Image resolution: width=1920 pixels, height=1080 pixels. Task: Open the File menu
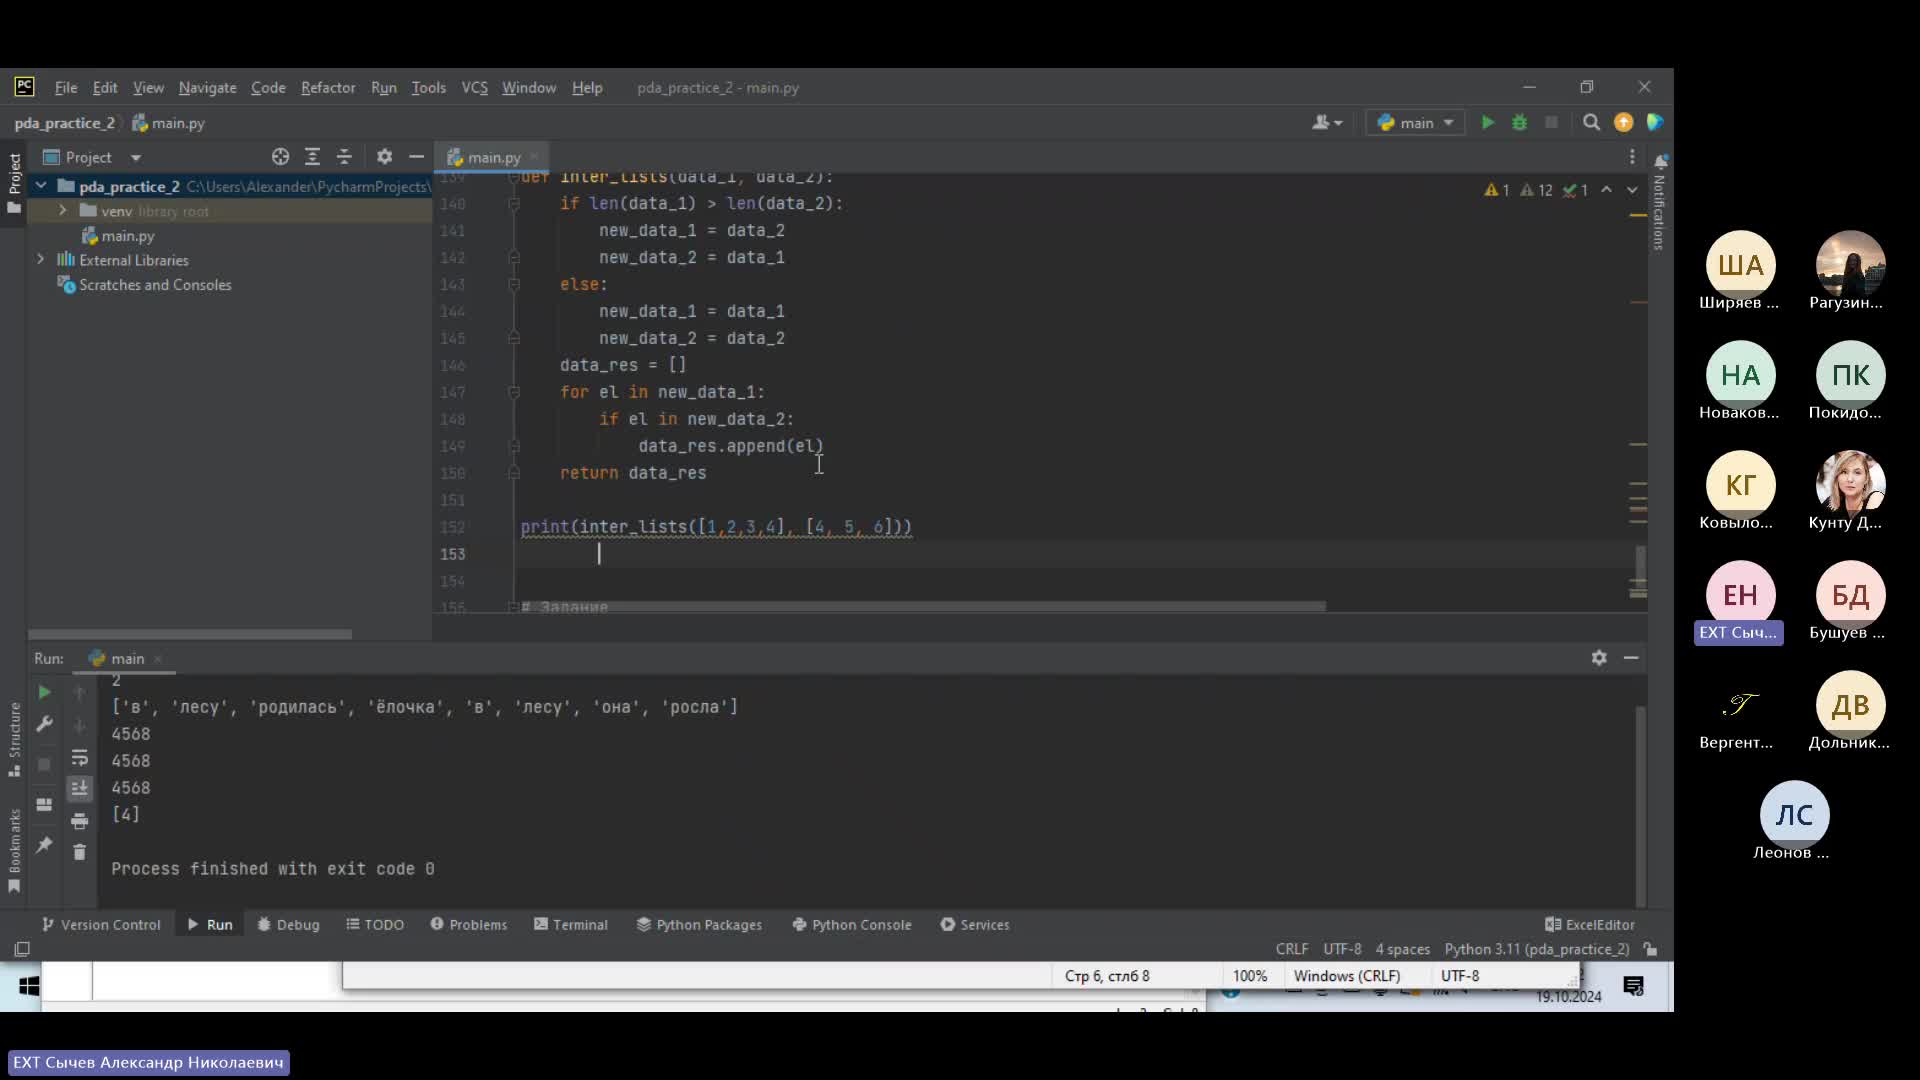click(66, 88)
